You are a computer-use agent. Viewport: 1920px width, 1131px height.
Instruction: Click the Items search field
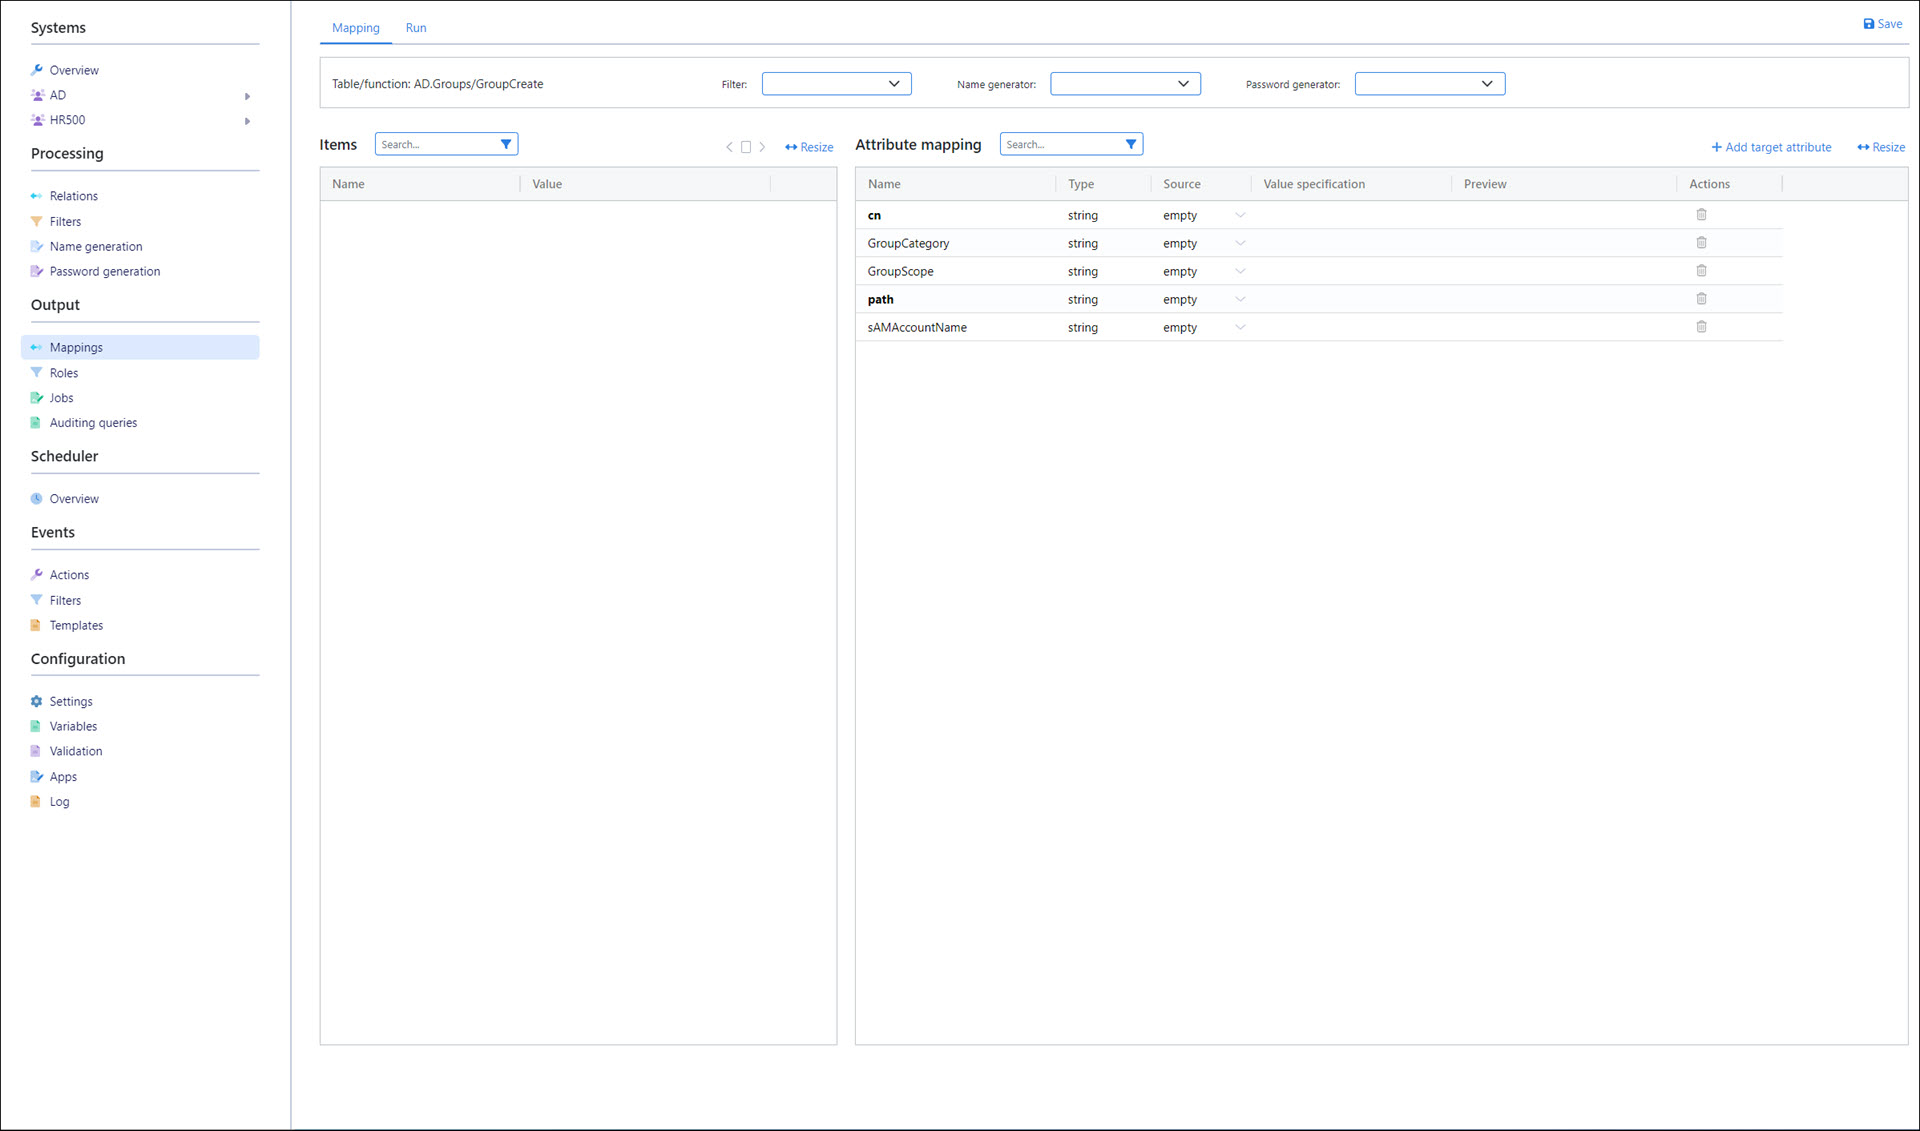436,144
